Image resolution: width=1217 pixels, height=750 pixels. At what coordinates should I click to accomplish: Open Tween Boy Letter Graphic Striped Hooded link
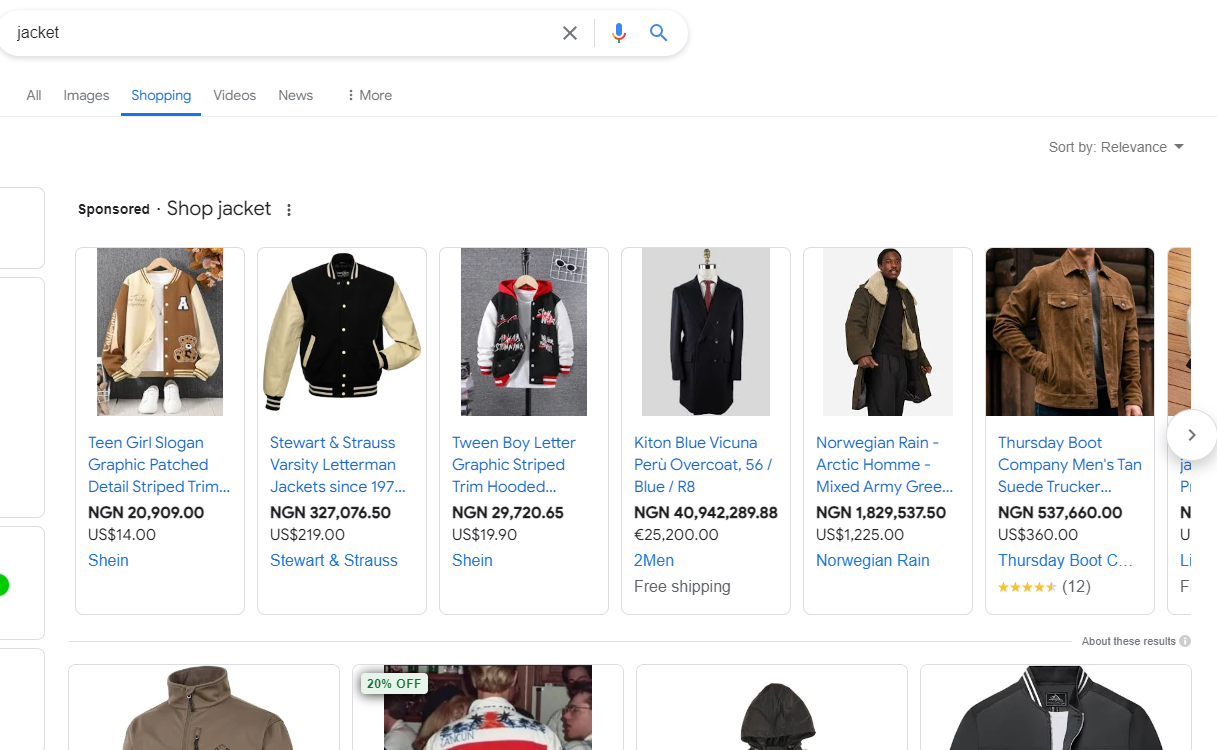click(514, 465)
